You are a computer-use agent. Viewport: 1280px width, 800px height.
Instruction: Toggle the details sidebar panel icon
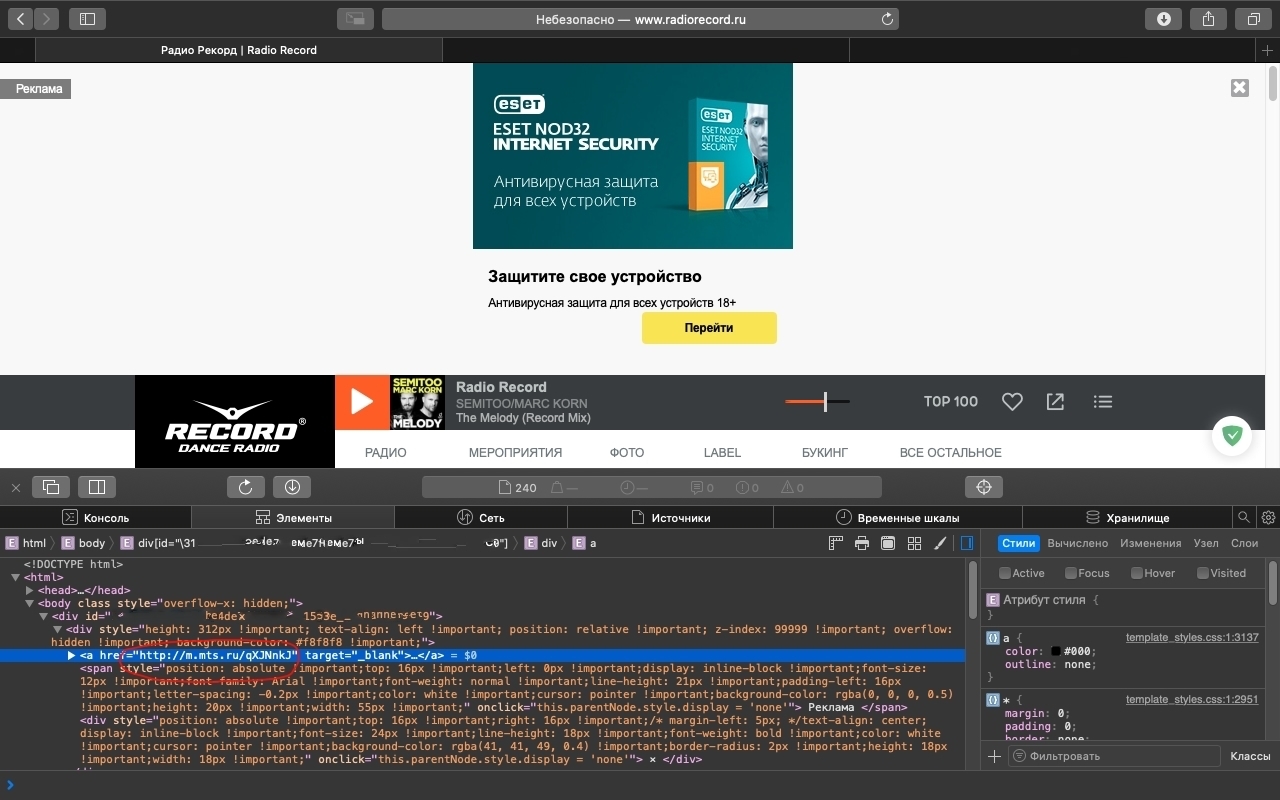pos(967,543)
